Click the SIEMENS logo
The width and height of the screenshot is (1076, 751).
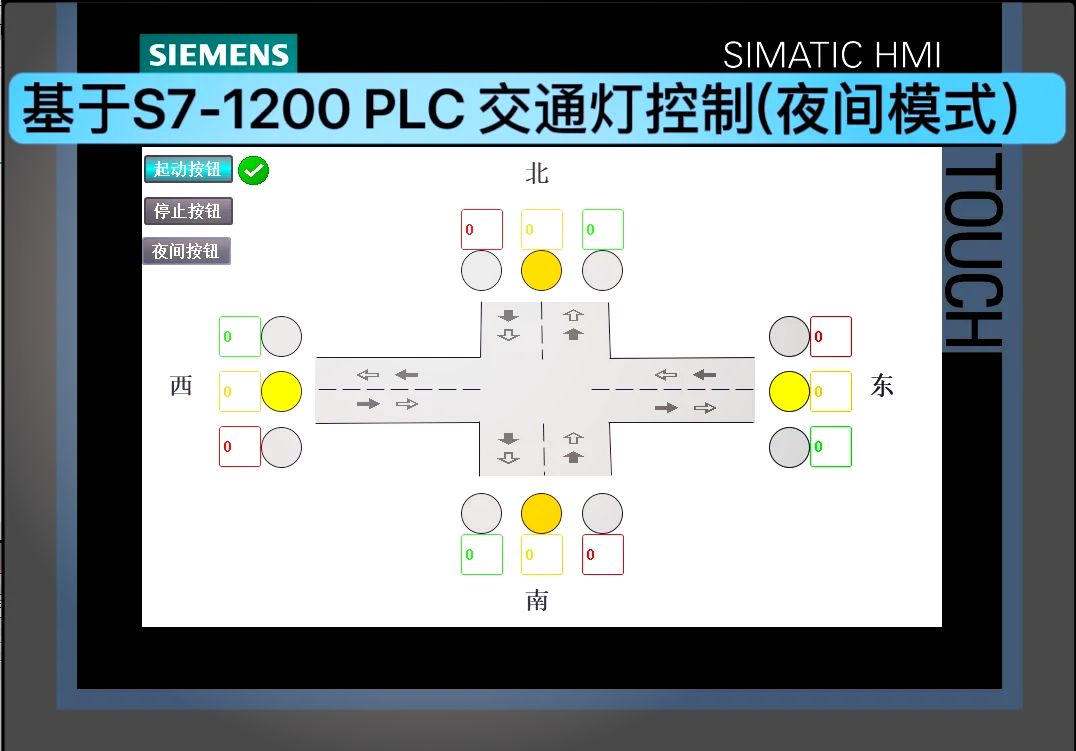[x=218, y=54]
